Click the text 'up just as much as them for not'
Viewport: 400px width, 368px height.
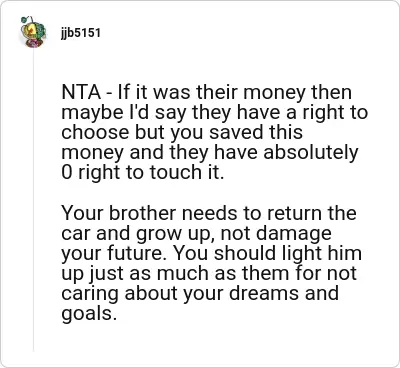(209, 274)
